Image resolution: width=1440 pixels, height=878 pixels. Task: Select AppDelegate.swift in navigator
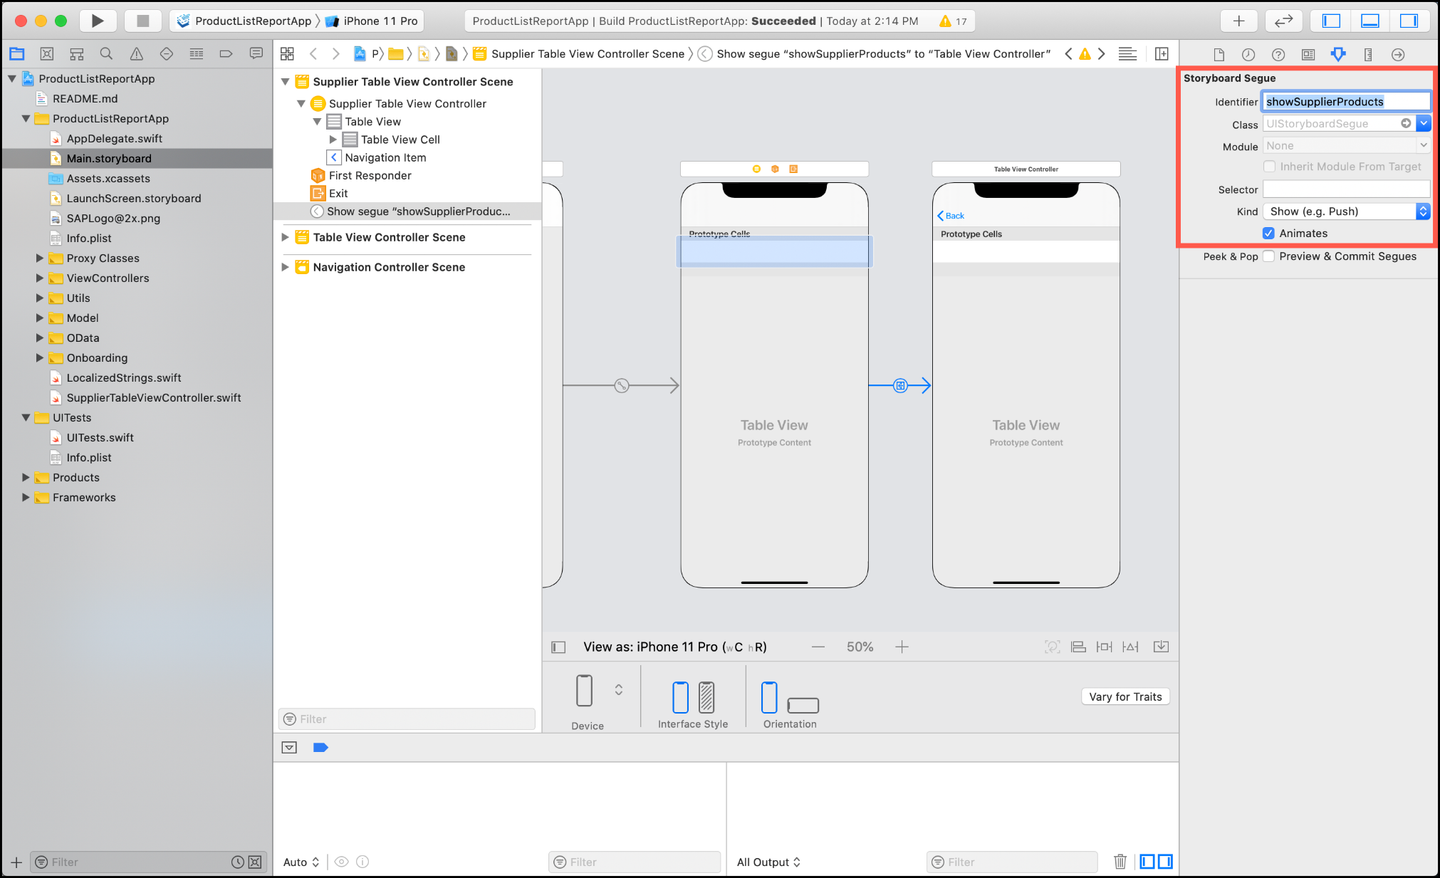114,138
